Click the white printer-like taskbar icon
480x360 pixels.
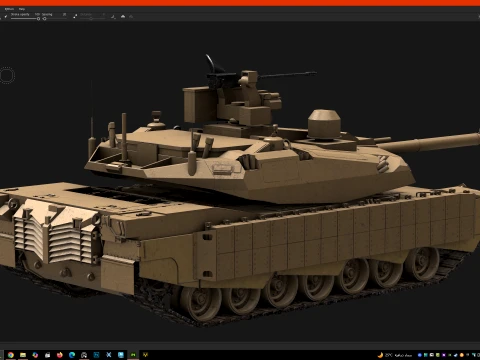[48, 355]
